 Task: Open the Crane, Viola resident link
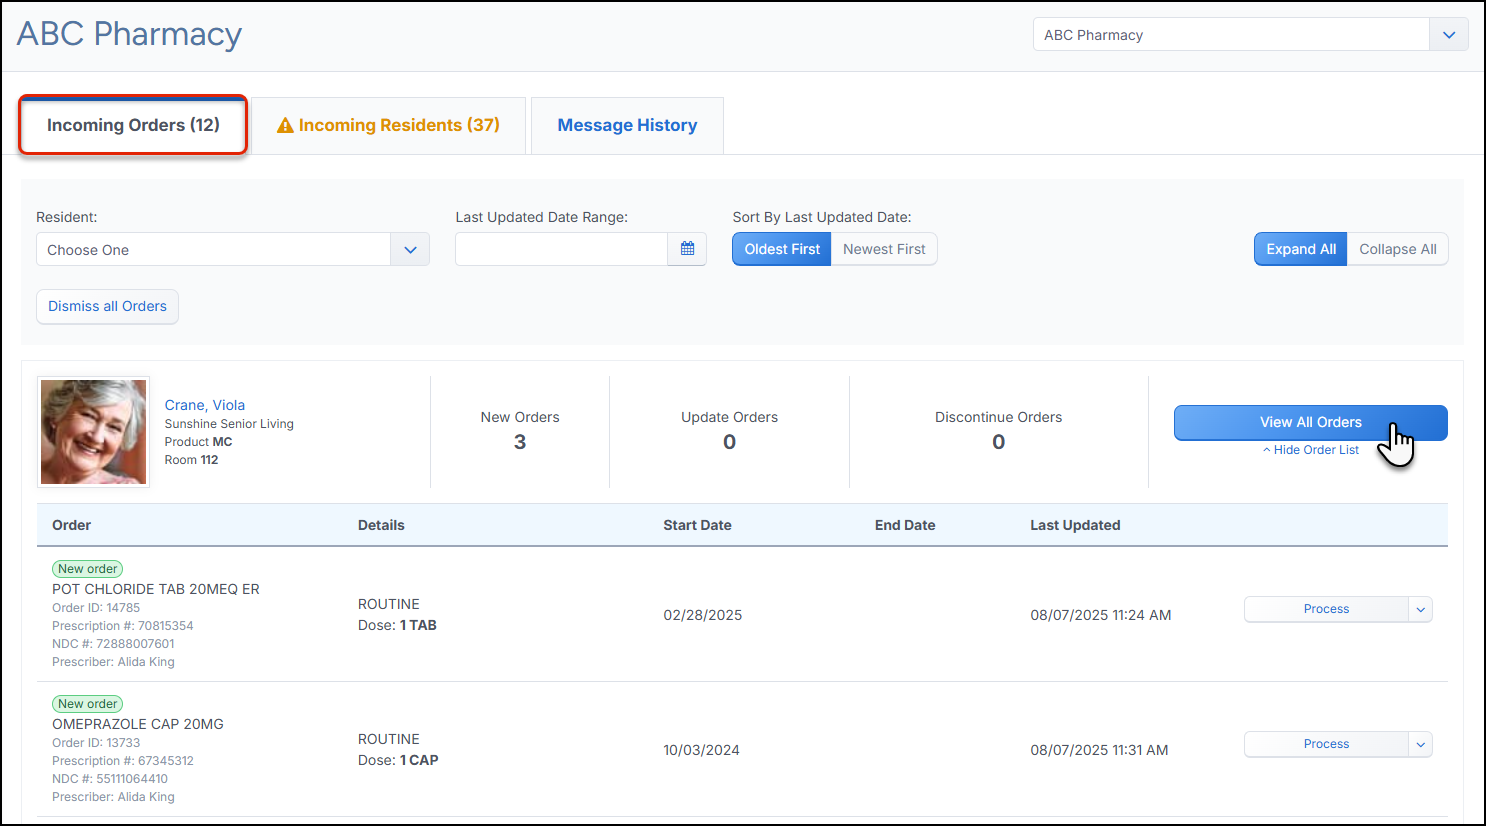[x=204, y=405]
